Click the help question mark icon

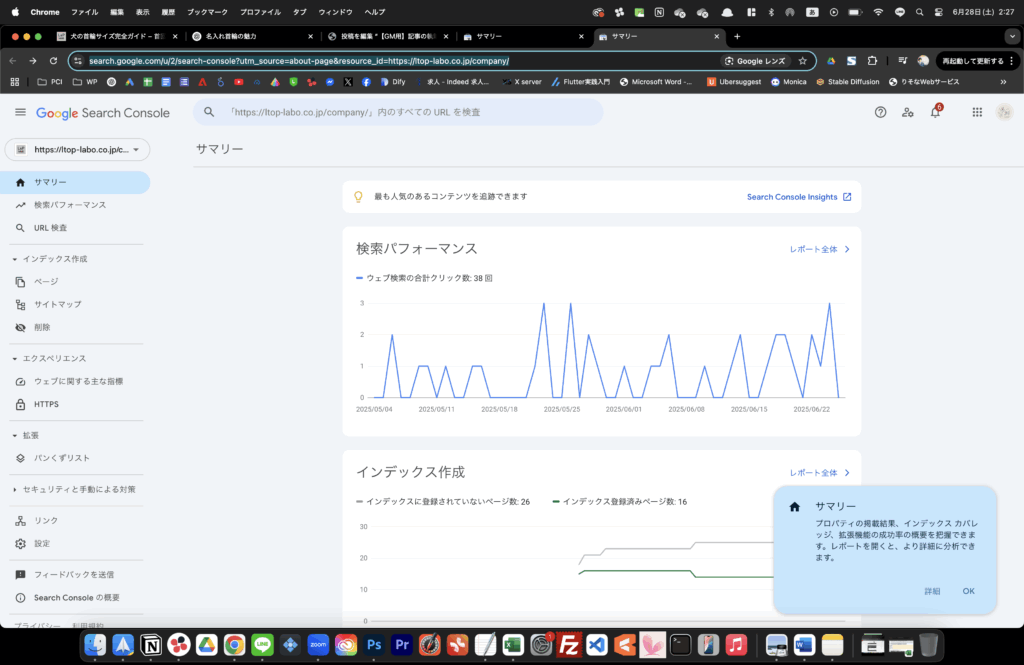pos(880,112)
